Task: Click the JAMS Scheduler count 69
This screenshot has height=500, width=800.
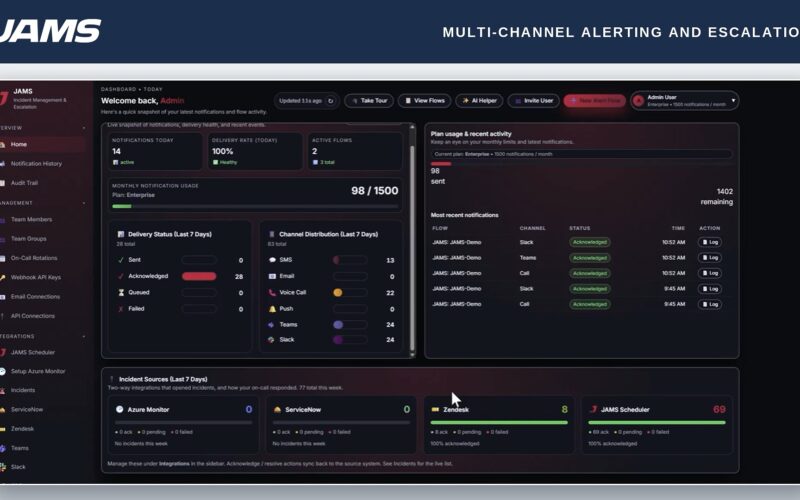Action: (x=719, y=409)
